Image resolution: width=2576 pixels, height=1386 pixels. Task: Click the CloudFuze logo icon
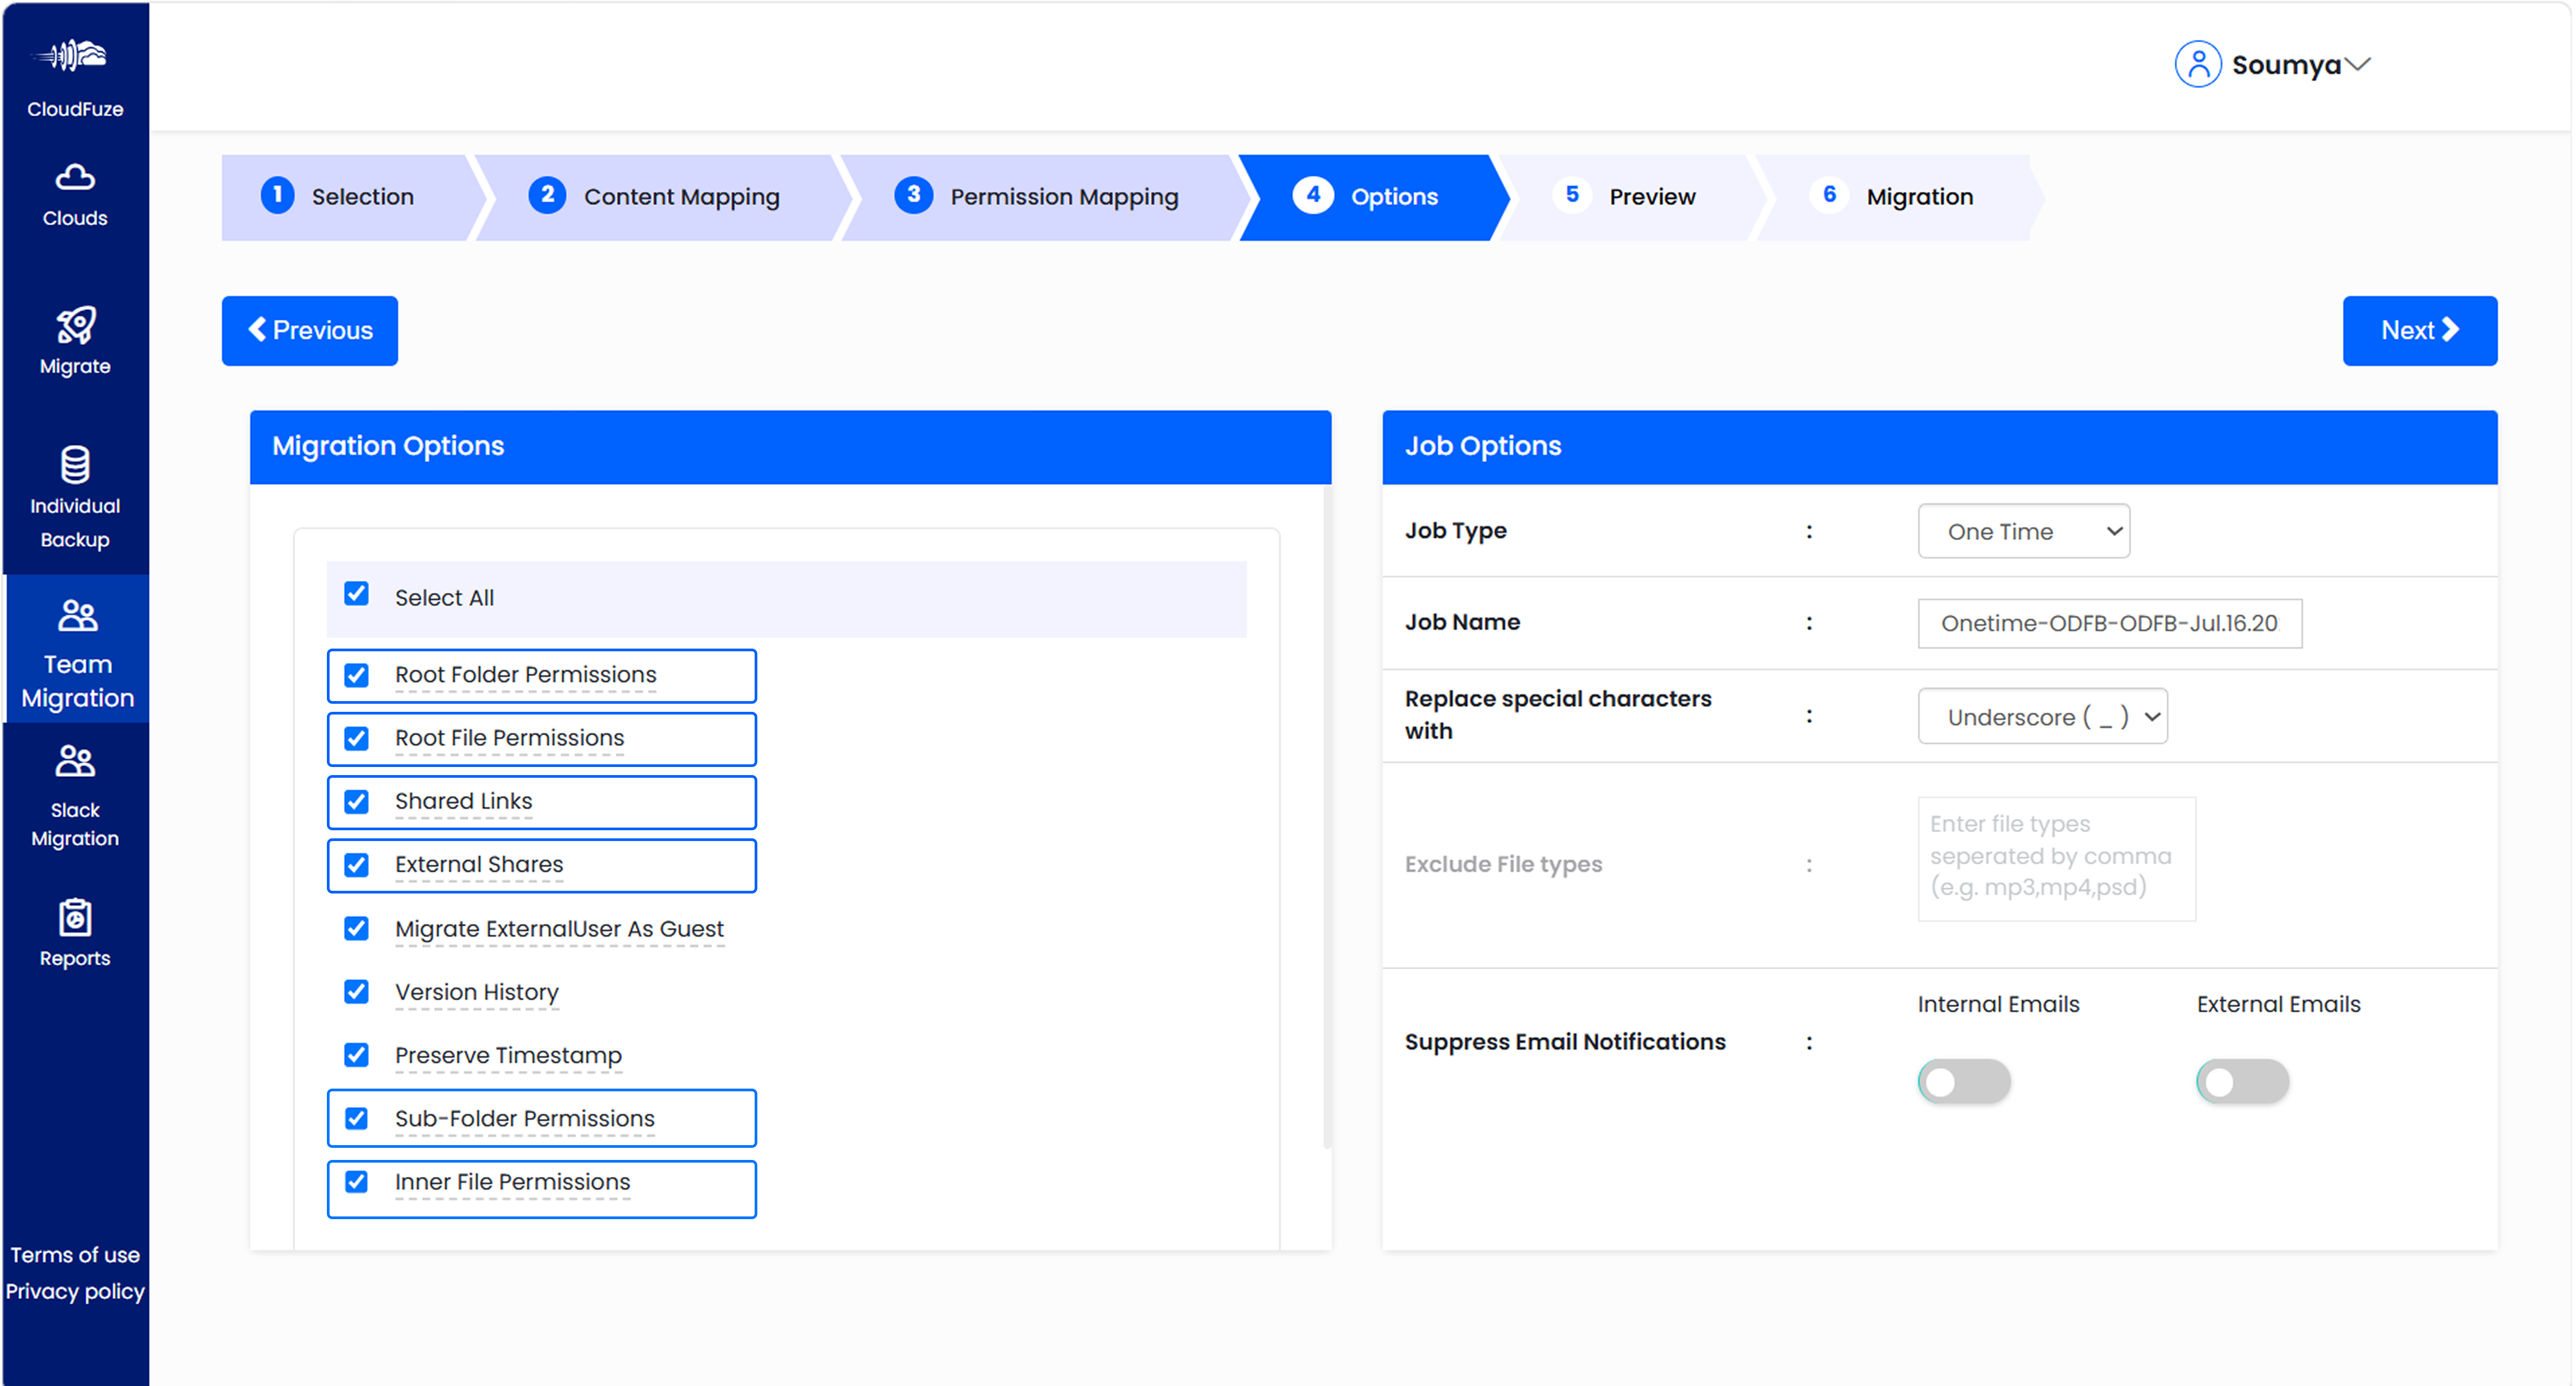(70, 55)
